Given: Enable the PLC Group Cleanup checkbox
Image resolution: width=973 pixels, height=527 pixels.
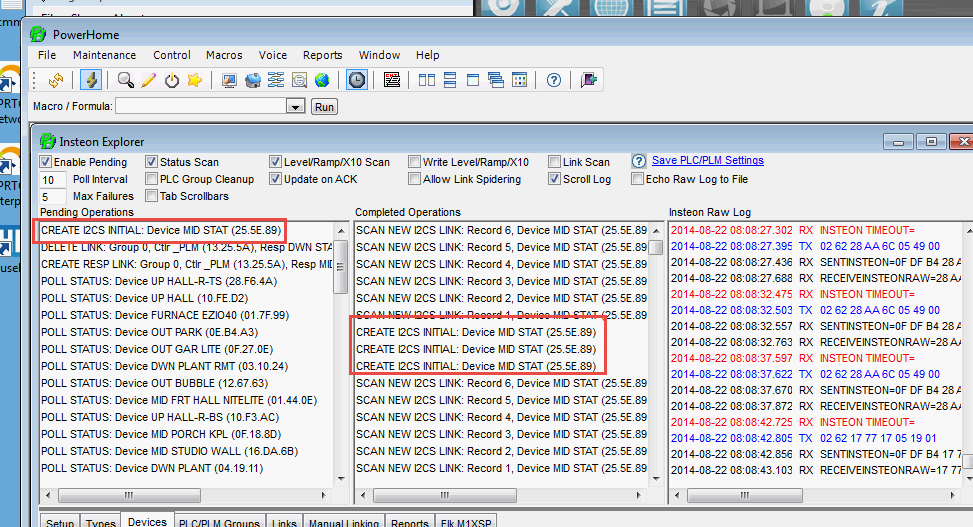Looking at the screenshot, I should [151, 179].
